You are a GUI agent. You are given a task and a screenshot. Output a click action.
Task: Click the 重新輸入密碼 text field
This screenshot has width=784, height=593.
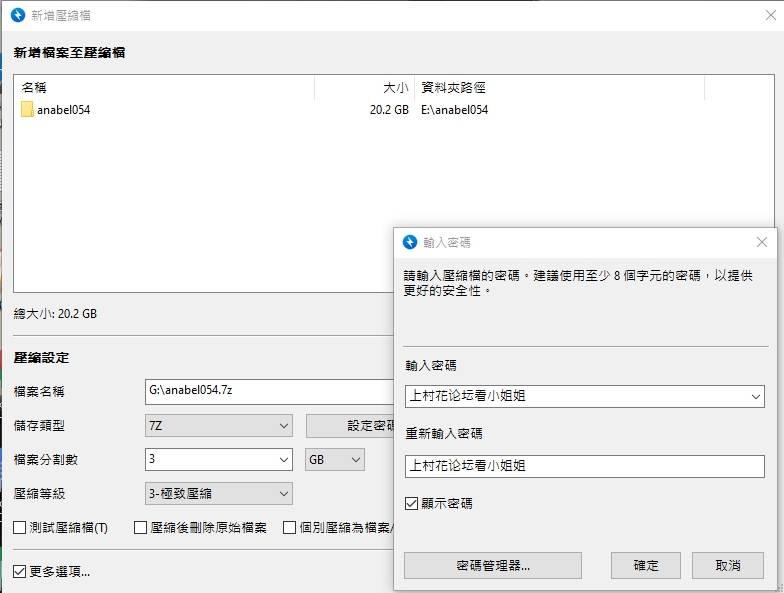click(586, 466)
